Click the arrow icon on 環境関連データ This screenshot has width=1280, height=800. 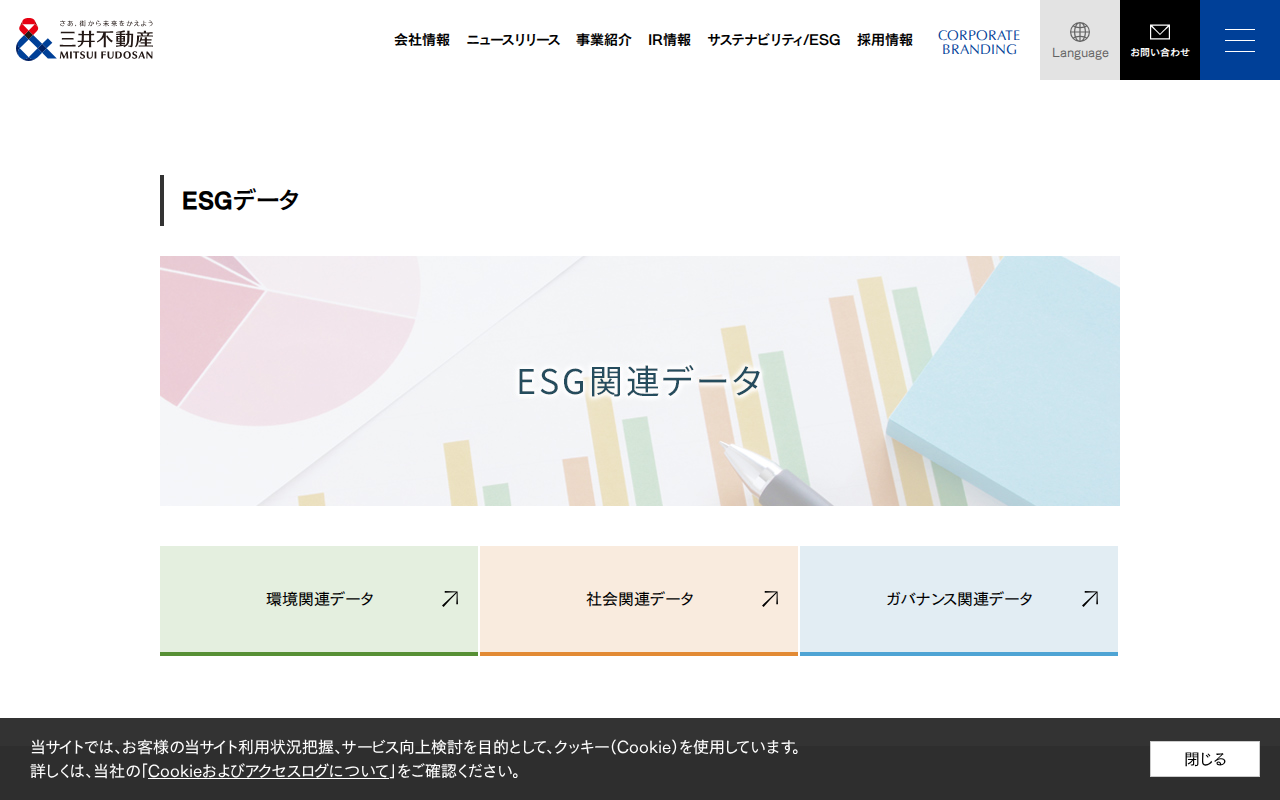[x=450, y=599]
